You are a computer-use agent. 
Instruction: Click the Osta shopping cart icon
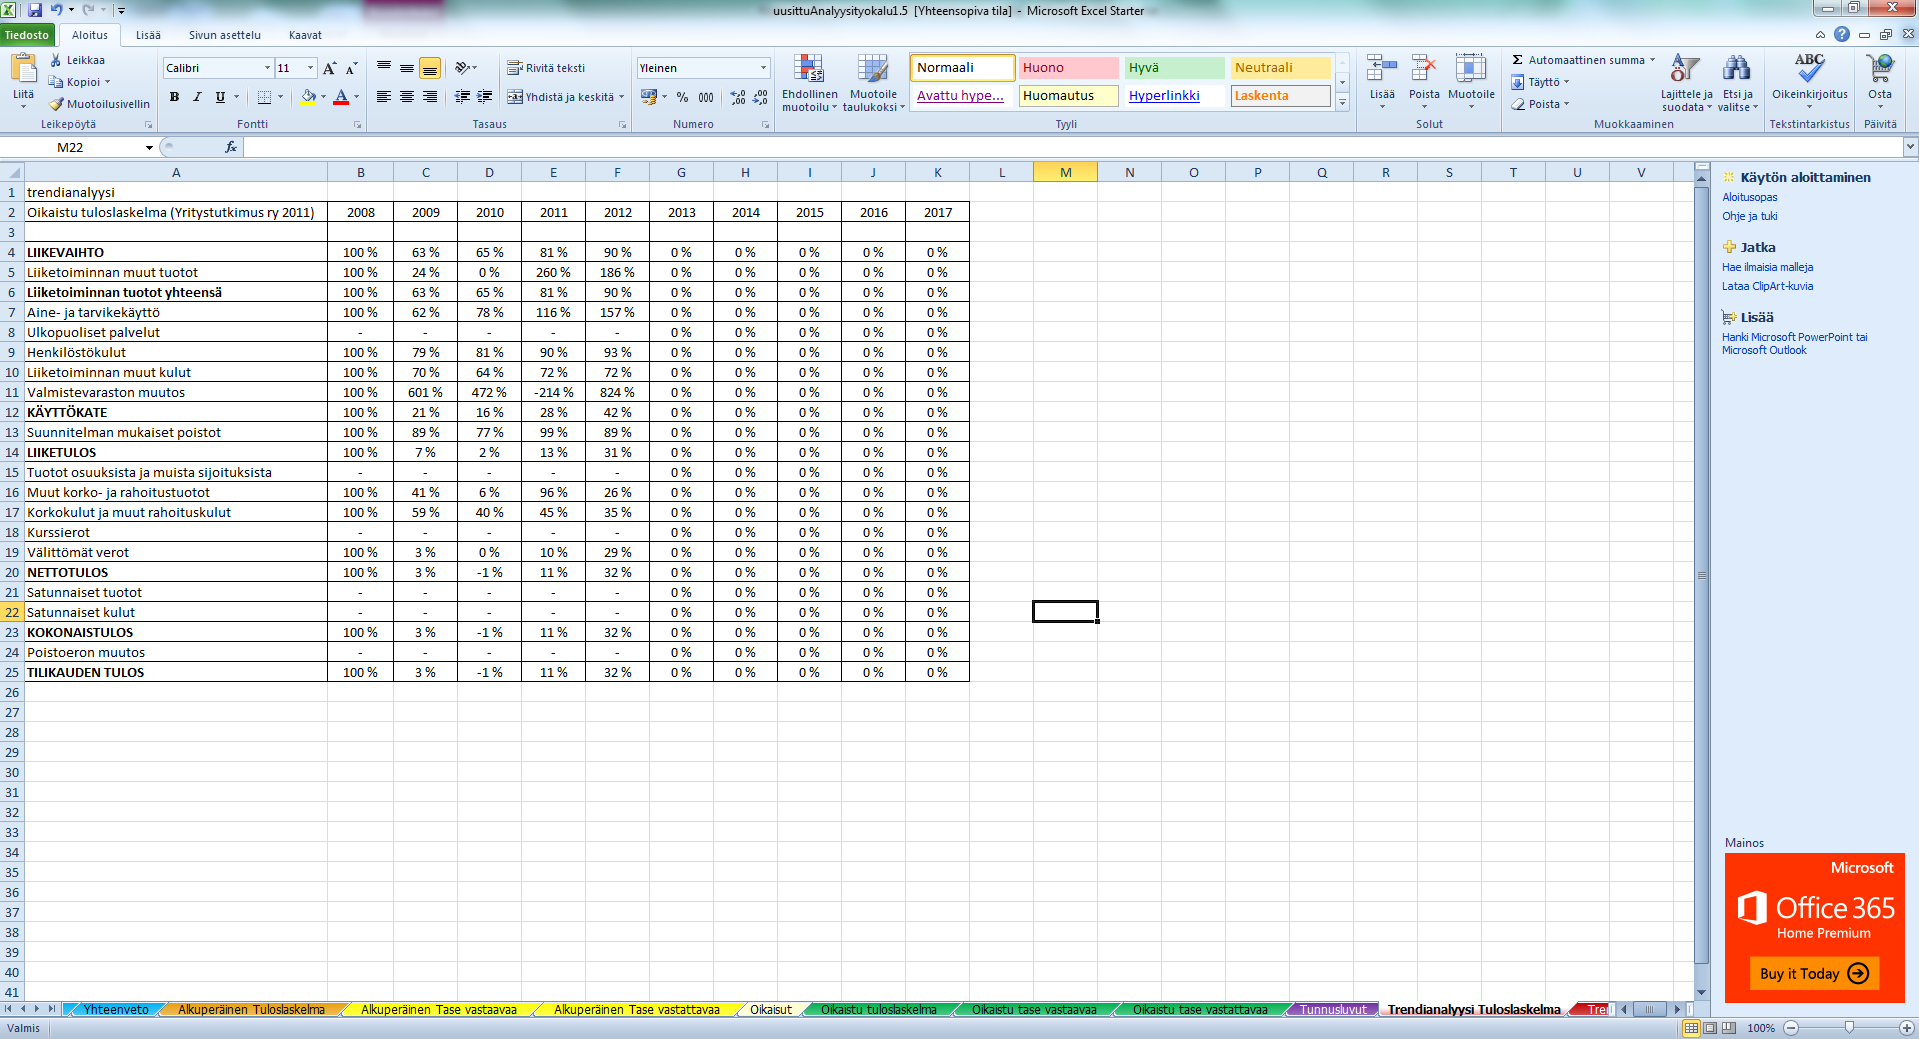click(1880, 70)
